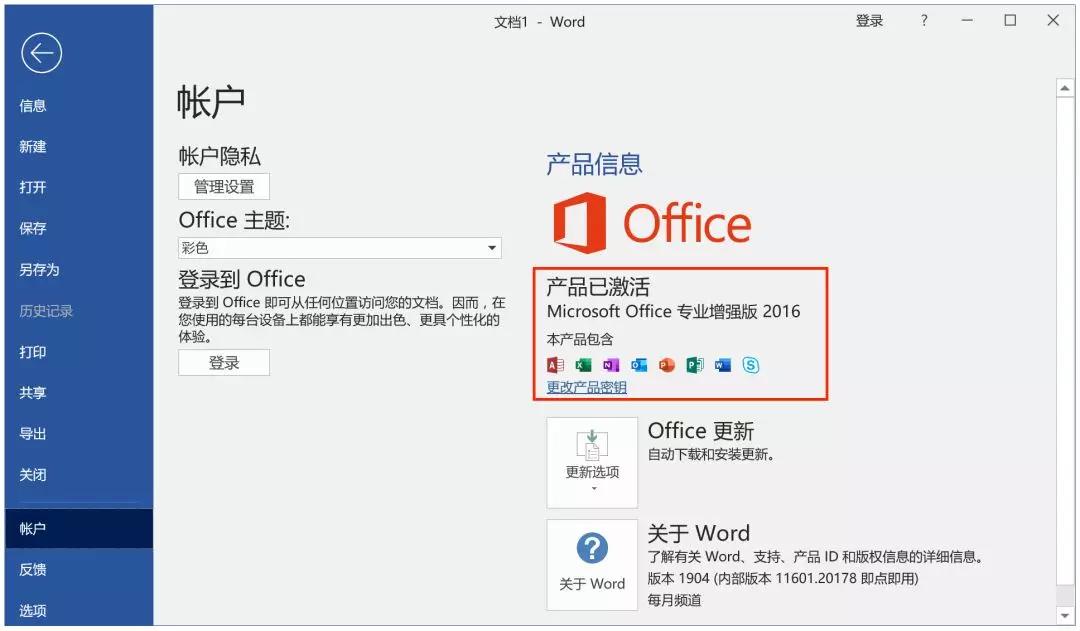The height and width of the screenshot is (631, 1080).
Task: Click the 更改产品密钥 link
Action: coord(587,387)
